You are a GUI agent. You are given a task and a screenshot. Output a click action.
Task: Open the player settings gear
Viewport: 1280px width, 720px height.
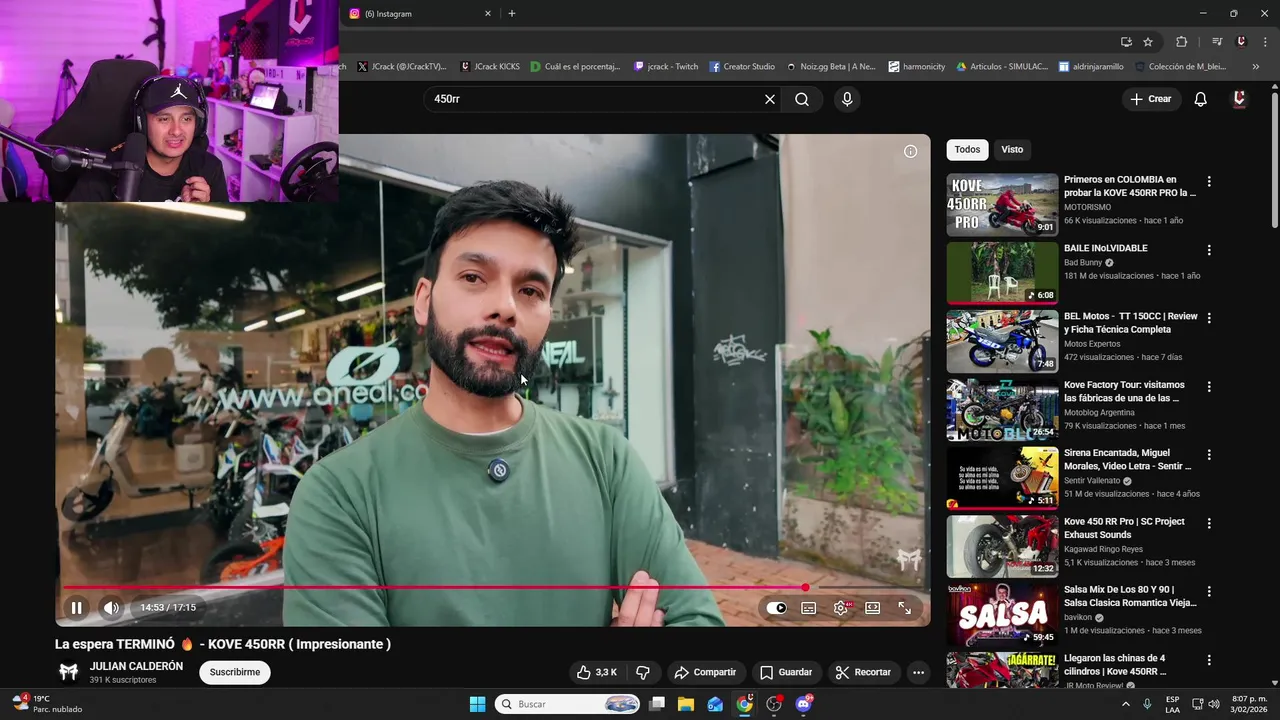click(x=841, y=607)
